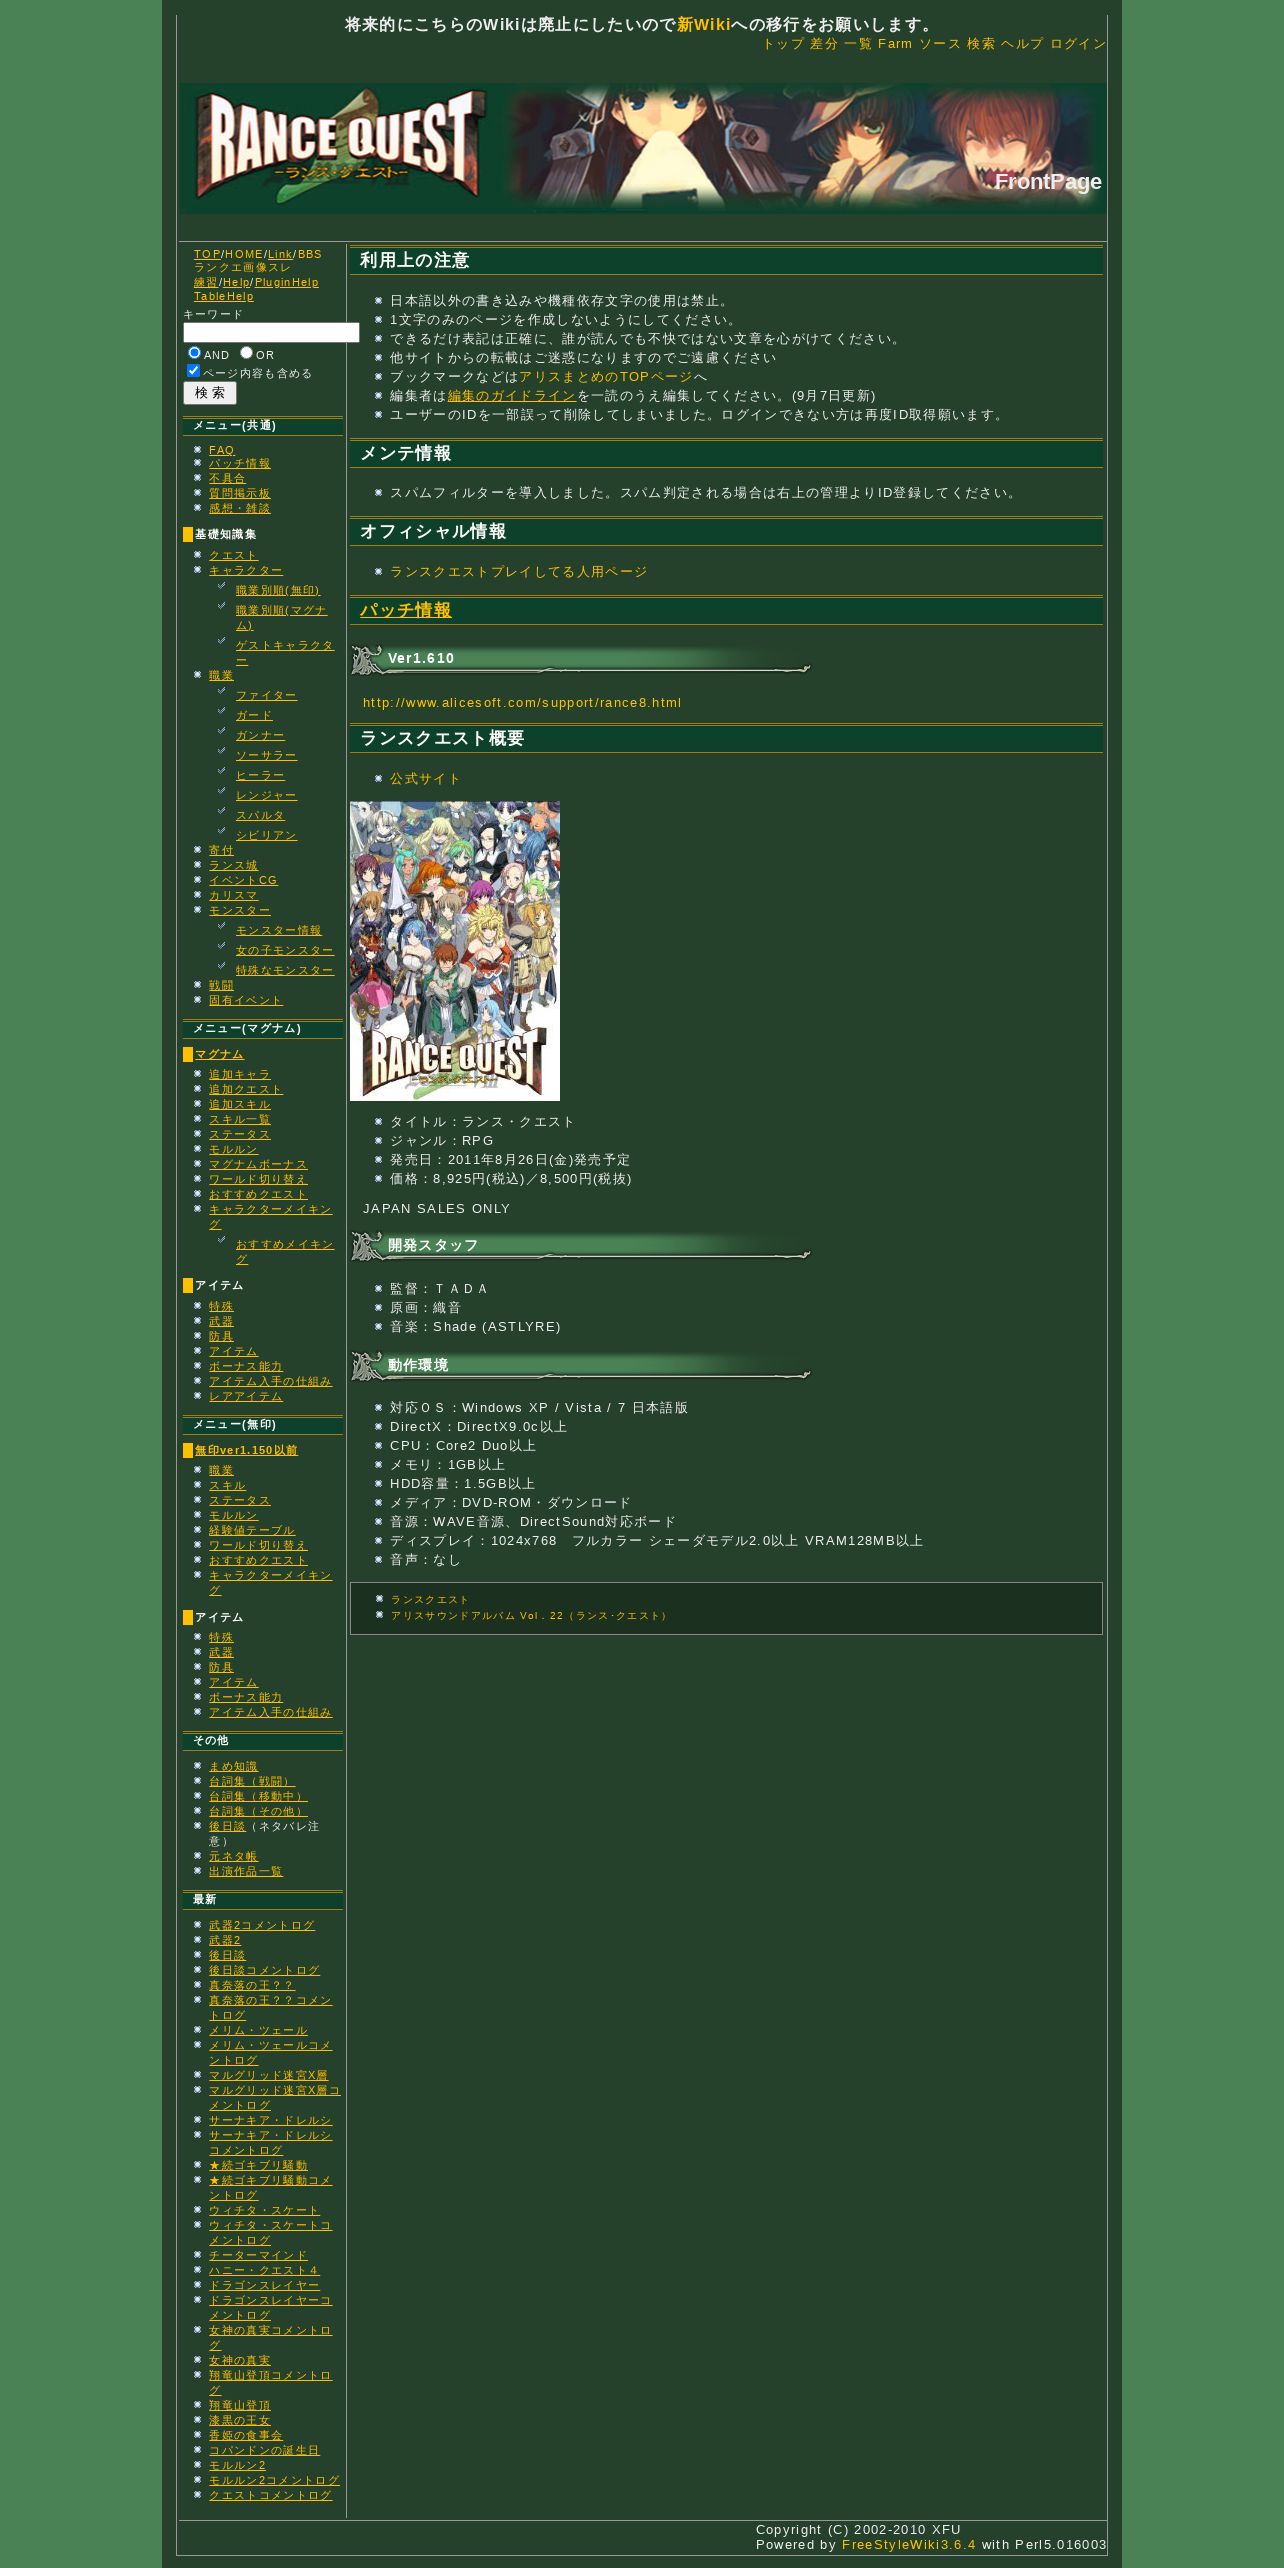1284x2568 pixels.
Task: Select the OR search radio button
Action: (x=246, y=353)
